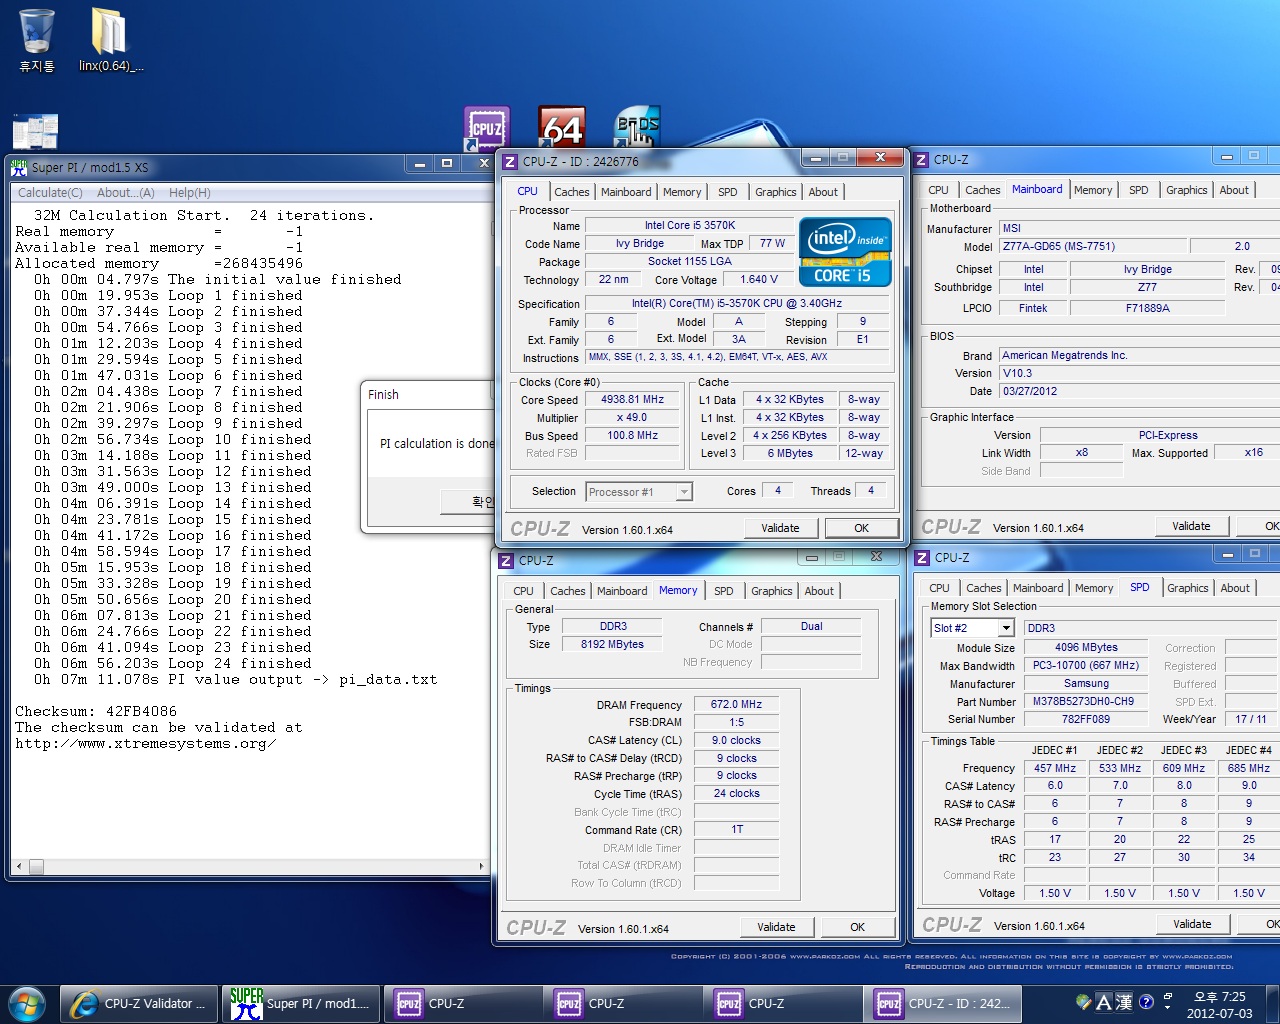This screenshot has width=1280, height=1024.
Task: Switch to Memory tab in the CPU-Z ID window
Action: [682, 192]
